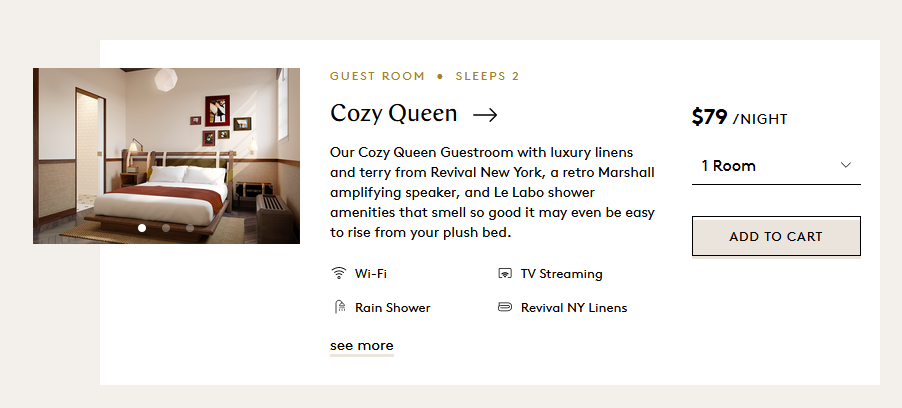Click the TV Streaming icon
The width and height of the screenshot is (902, 408).
[x=505, y=273]
